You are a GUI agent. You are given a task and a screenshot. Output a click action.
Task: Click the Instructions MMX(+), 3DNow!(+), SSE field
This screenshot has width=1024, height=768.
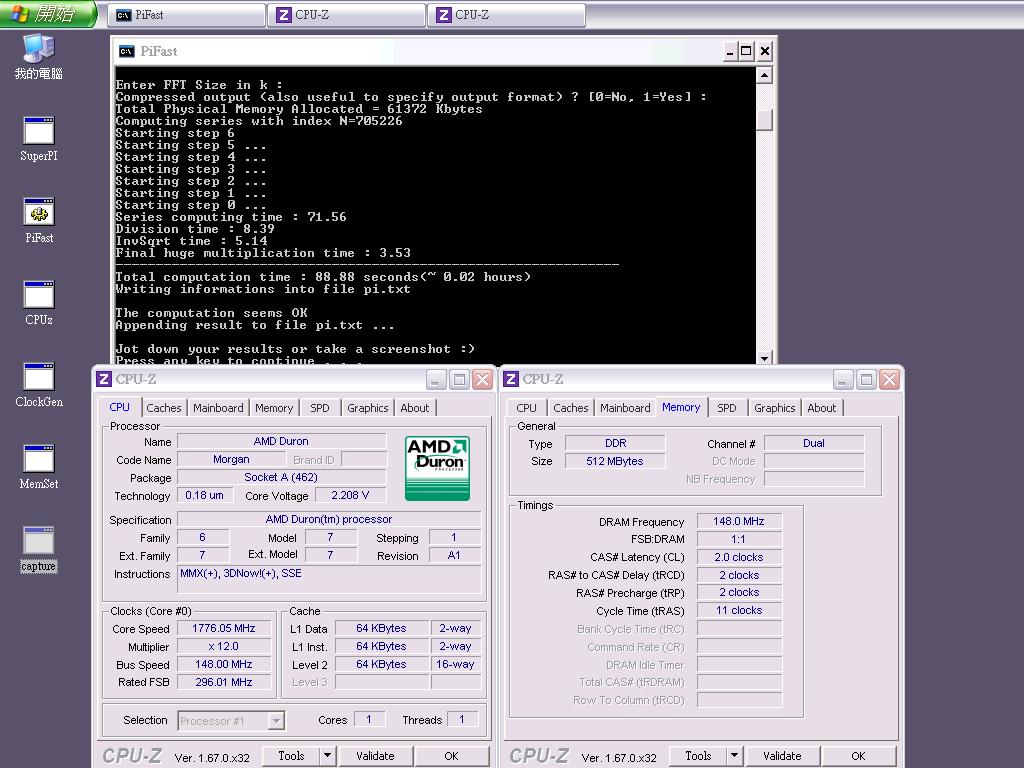[329, 579]
